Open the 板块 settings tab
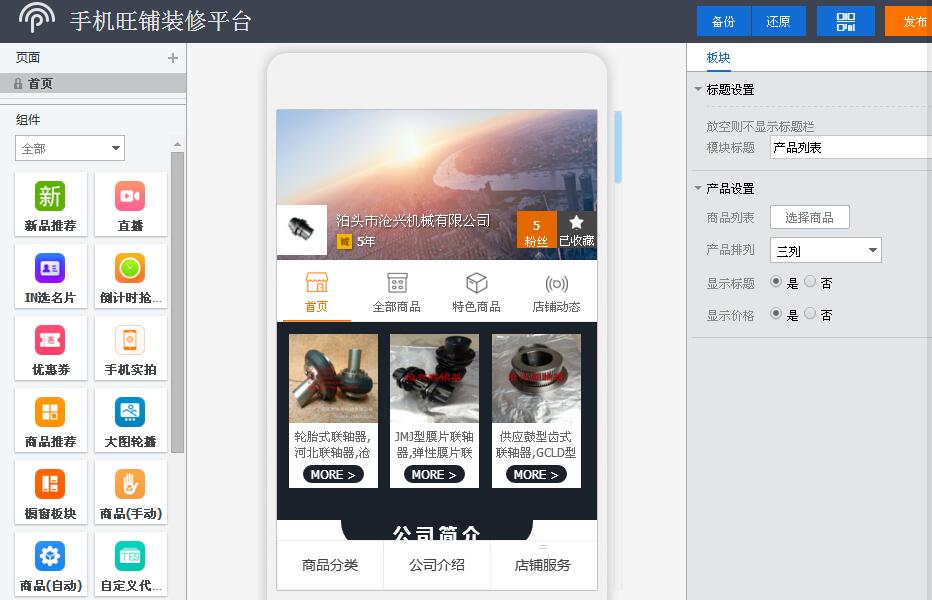 [718, 58]
